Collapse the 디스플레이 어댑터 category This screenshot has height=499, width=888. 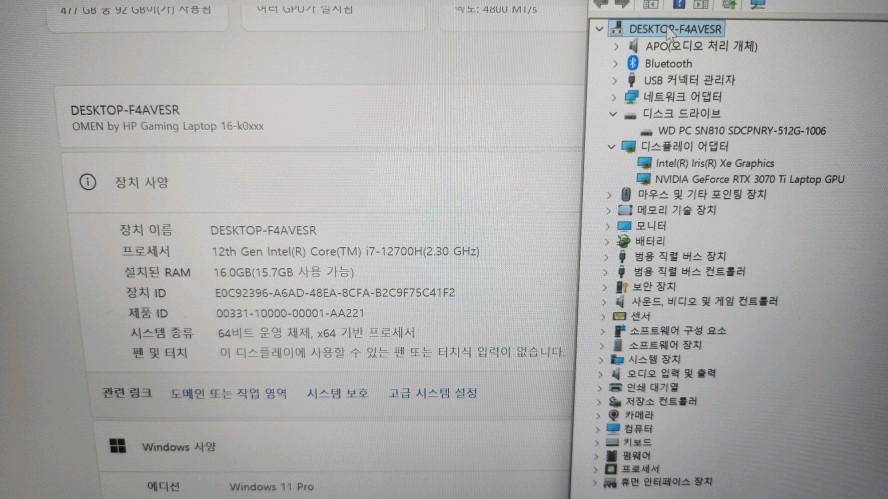click(x=611, y=147)
